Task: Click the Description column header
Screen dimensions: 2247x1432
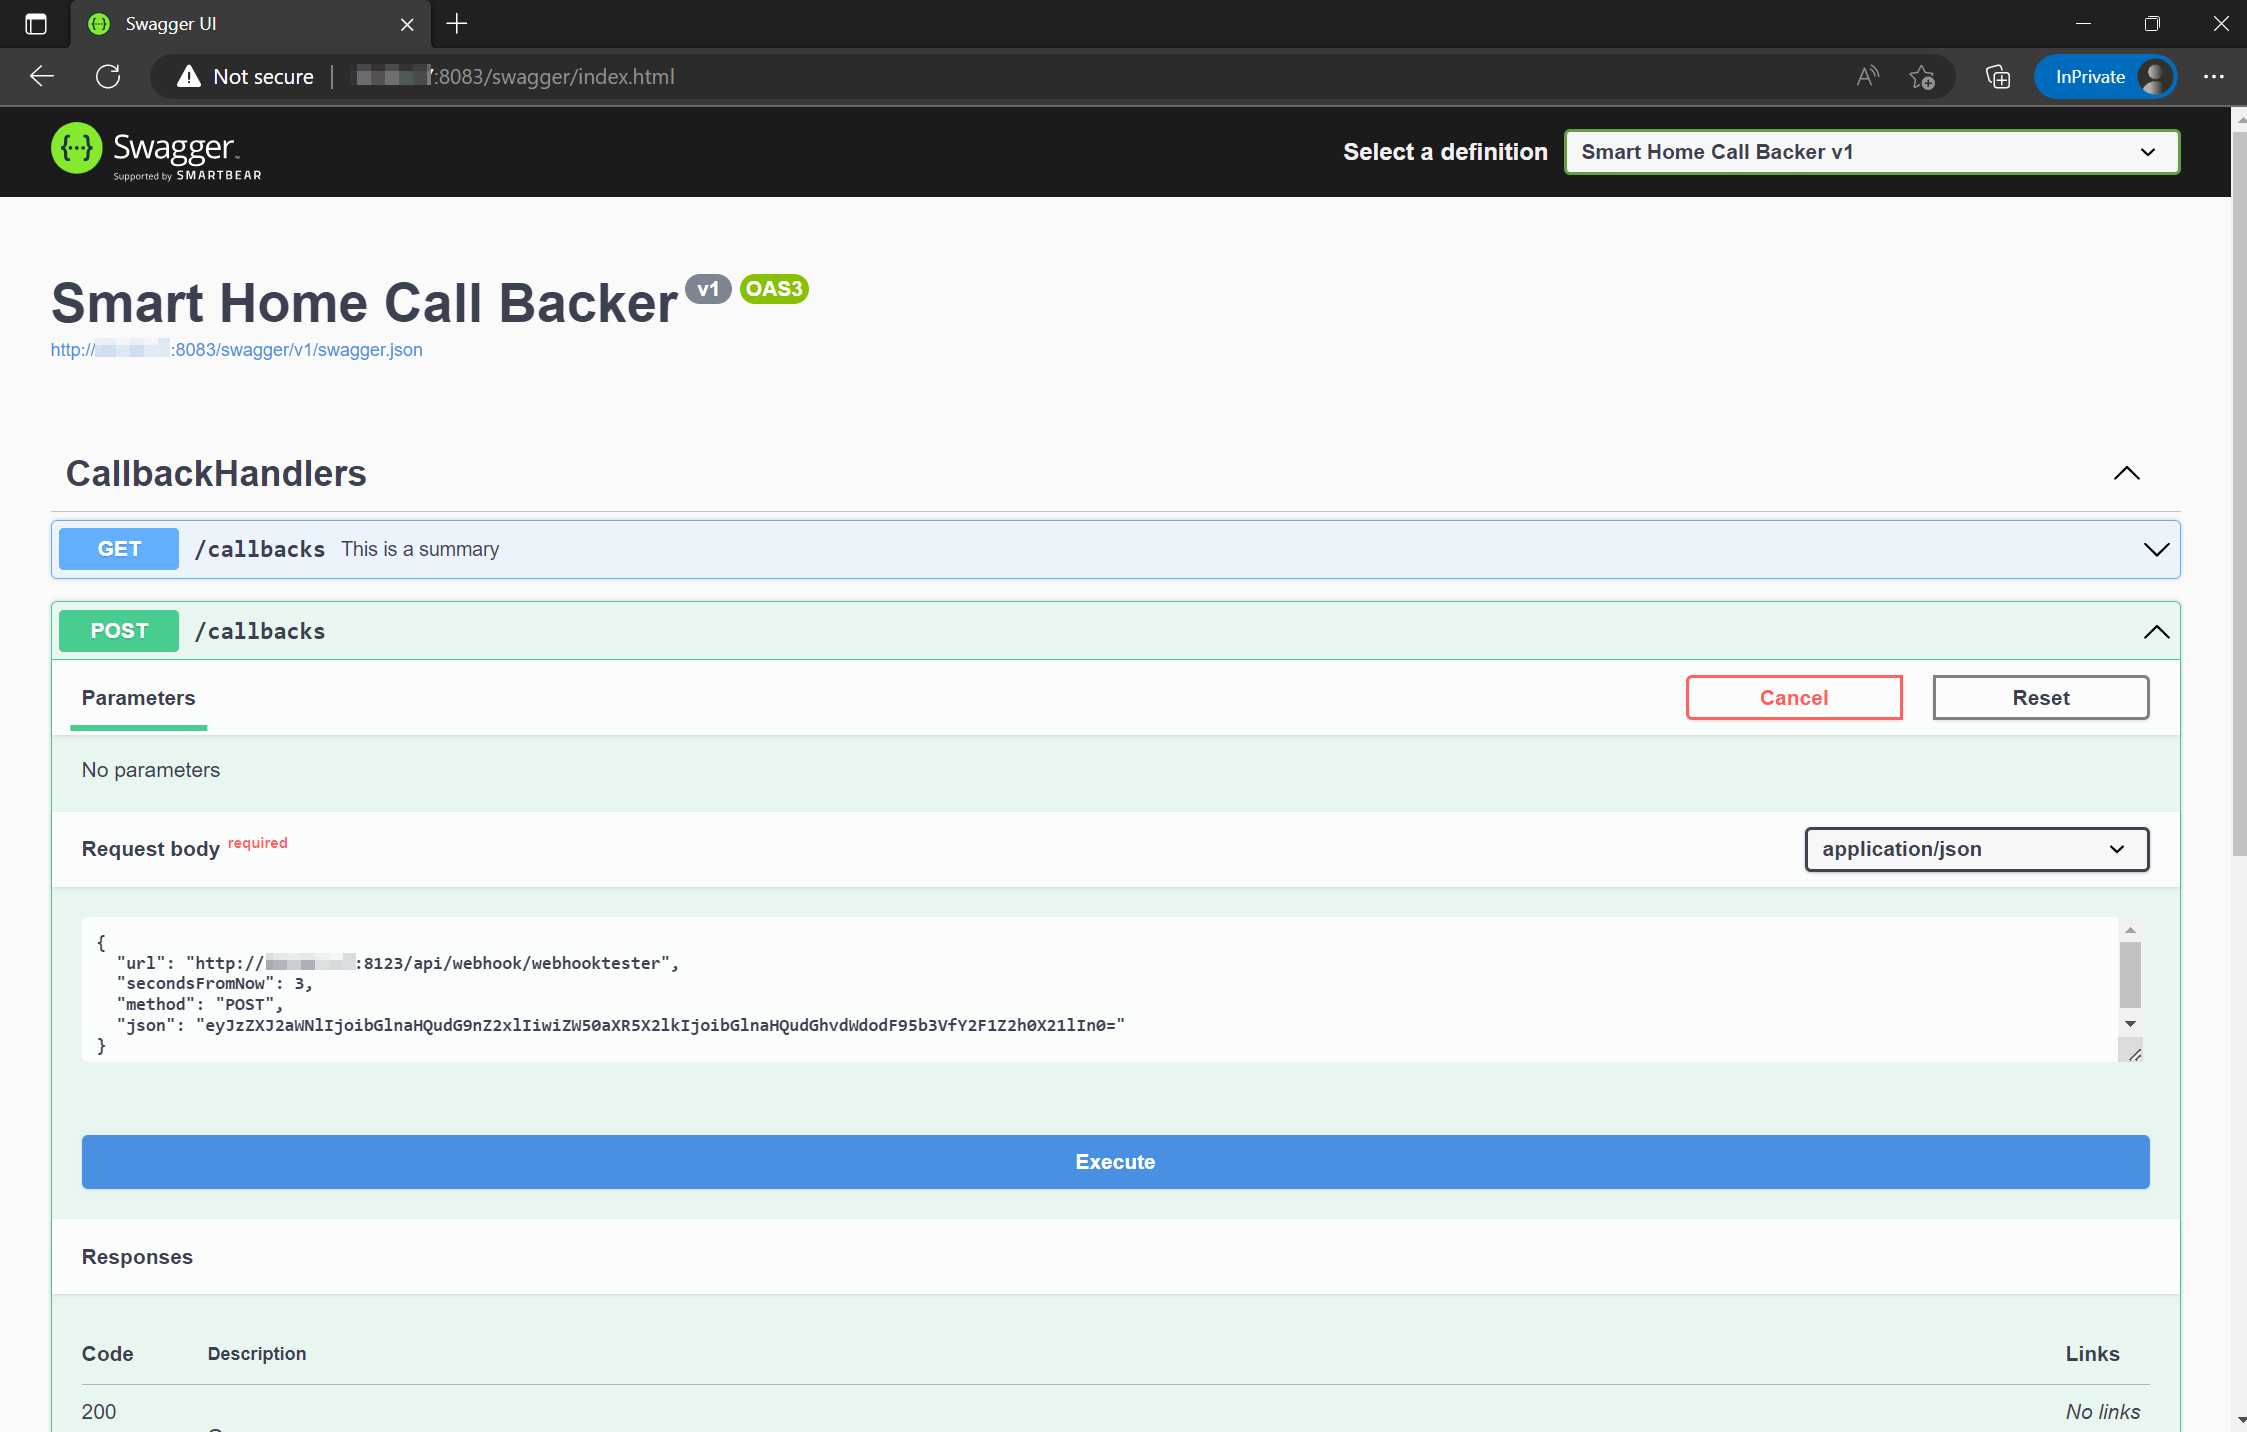Action: (x=257, y=1354)
